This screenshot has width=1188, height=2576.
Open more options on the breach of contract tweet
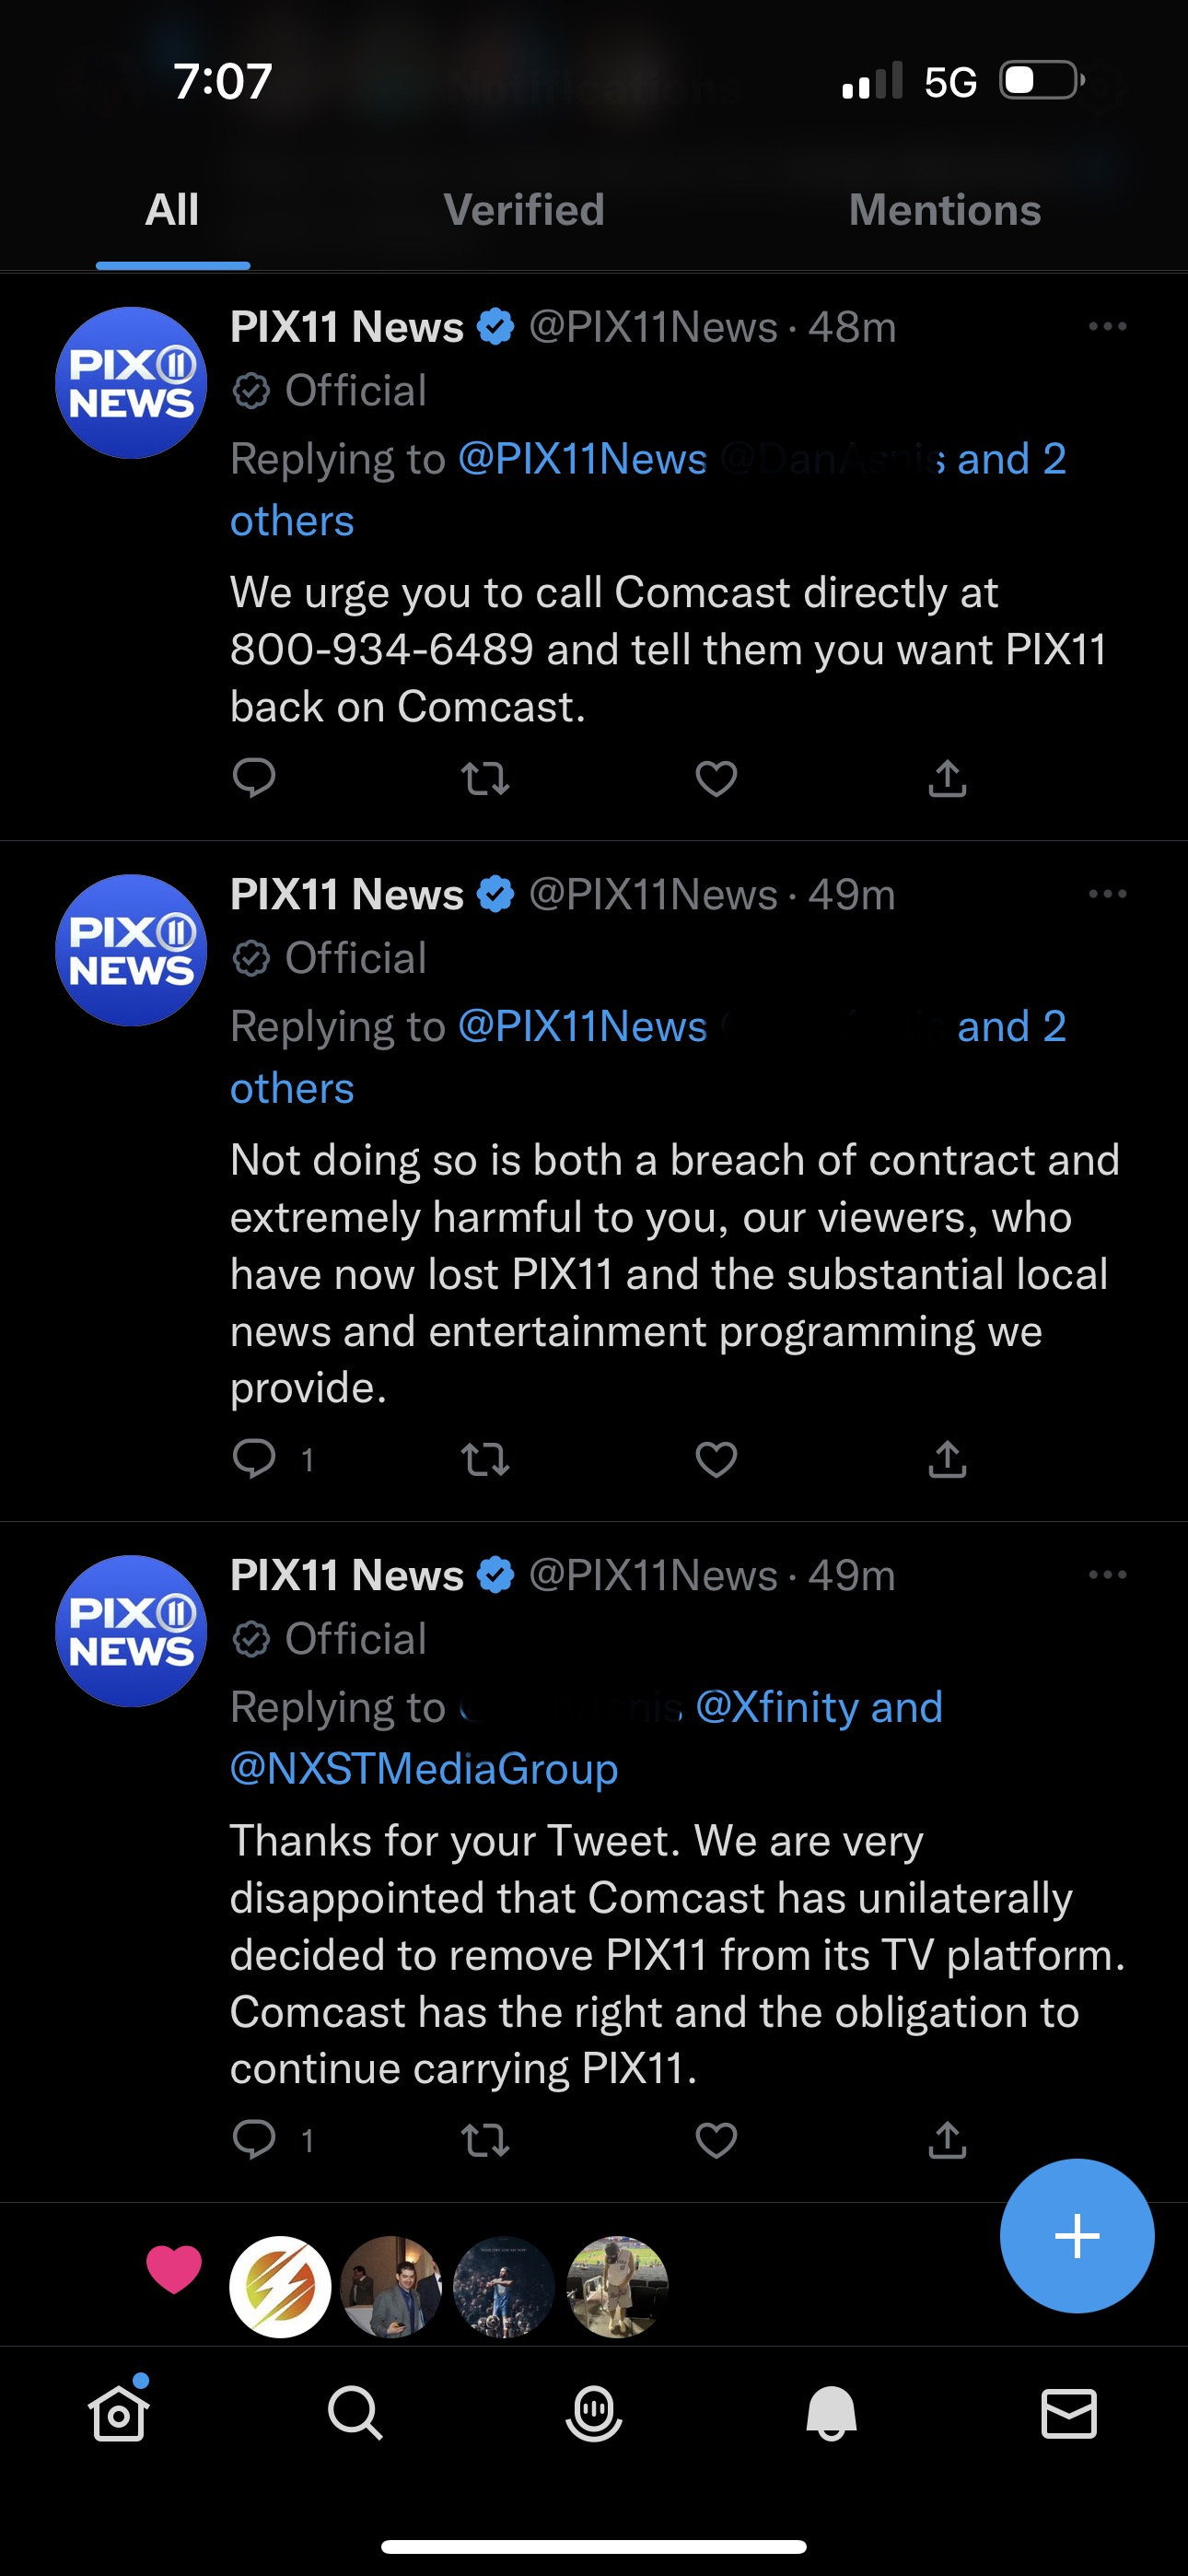[1107, 894]
